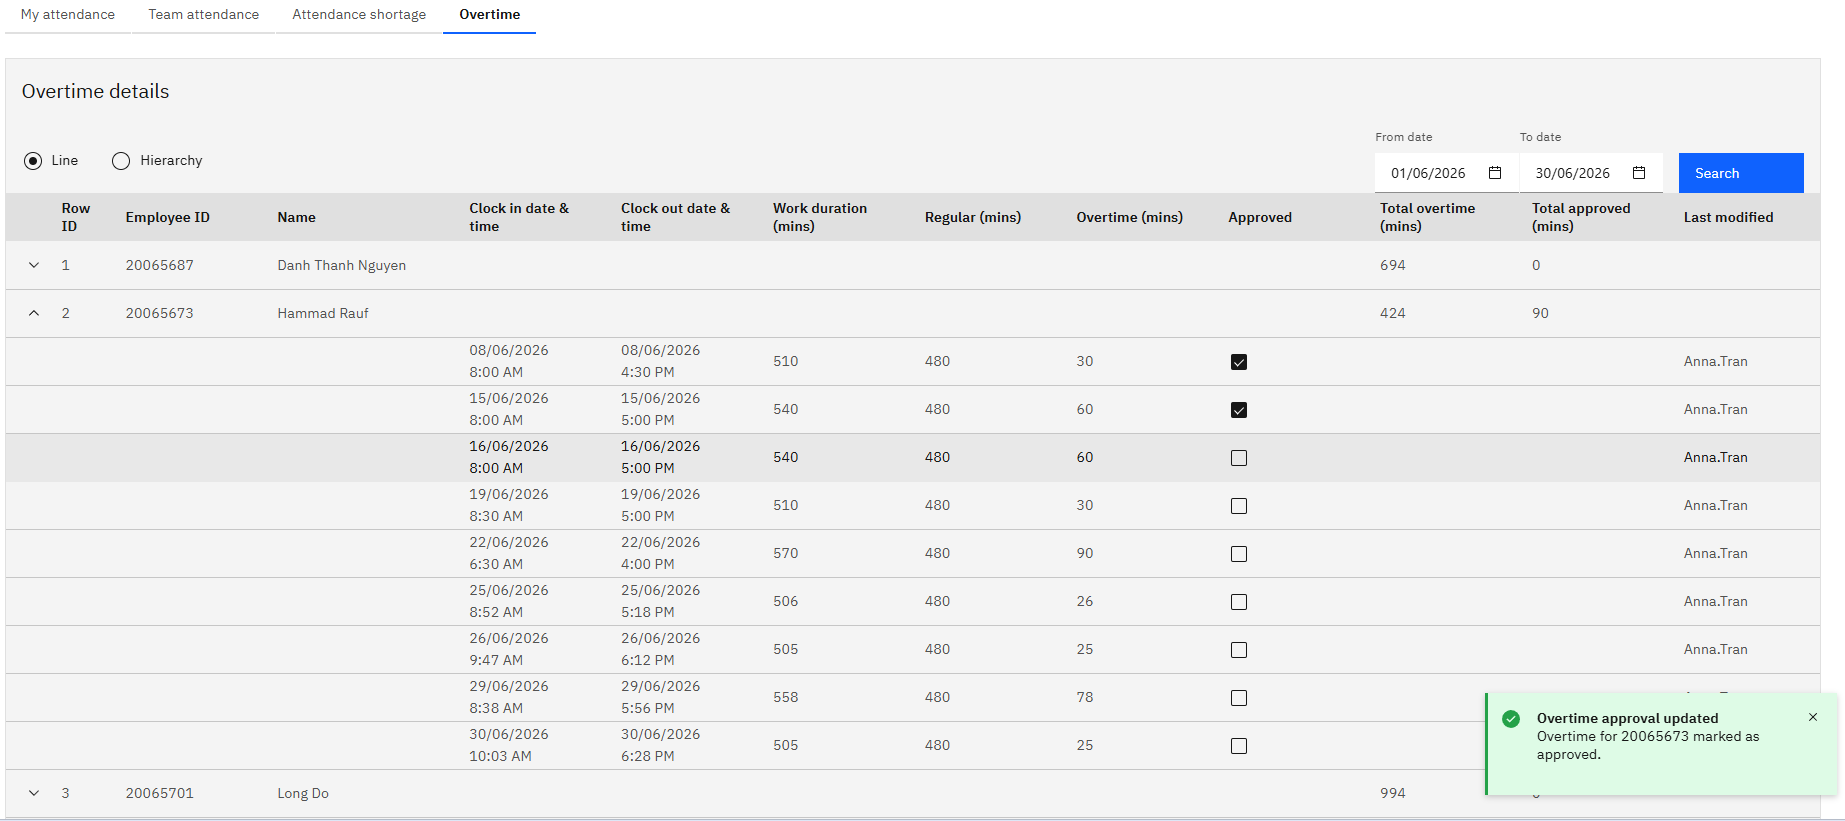This screenshot has height=821, width=1845.
Task: Expand row 3 for Long Do
Action: point(34,793)
